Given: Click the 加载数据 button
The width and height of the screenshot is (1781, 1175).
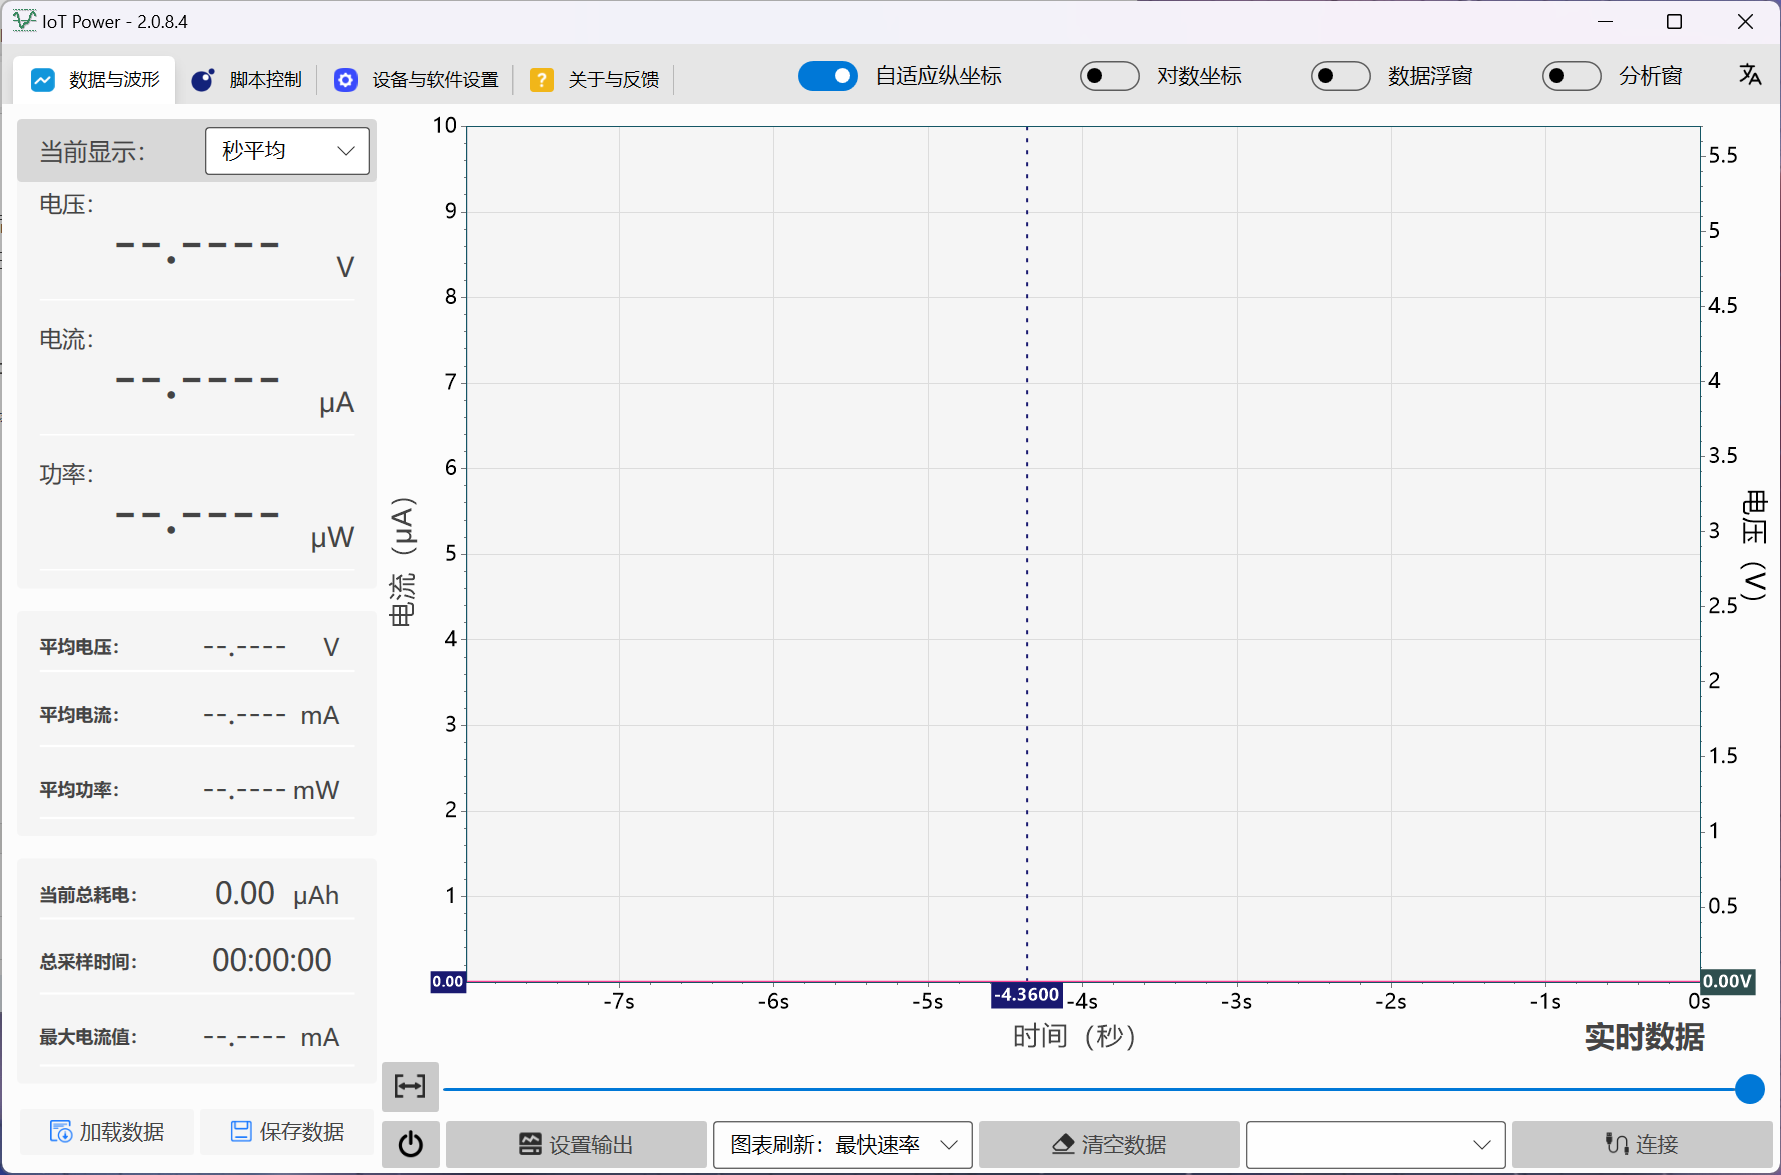Looking at the screenshot, I should coord(107,1132).
